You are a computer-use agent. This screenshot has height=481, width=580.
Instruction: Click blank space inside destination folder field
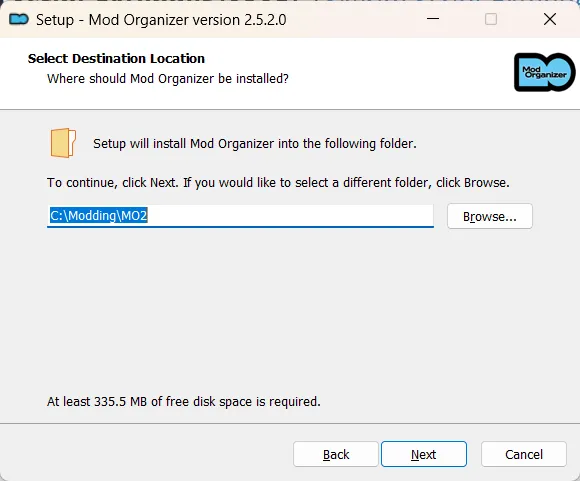click(290, 215)
